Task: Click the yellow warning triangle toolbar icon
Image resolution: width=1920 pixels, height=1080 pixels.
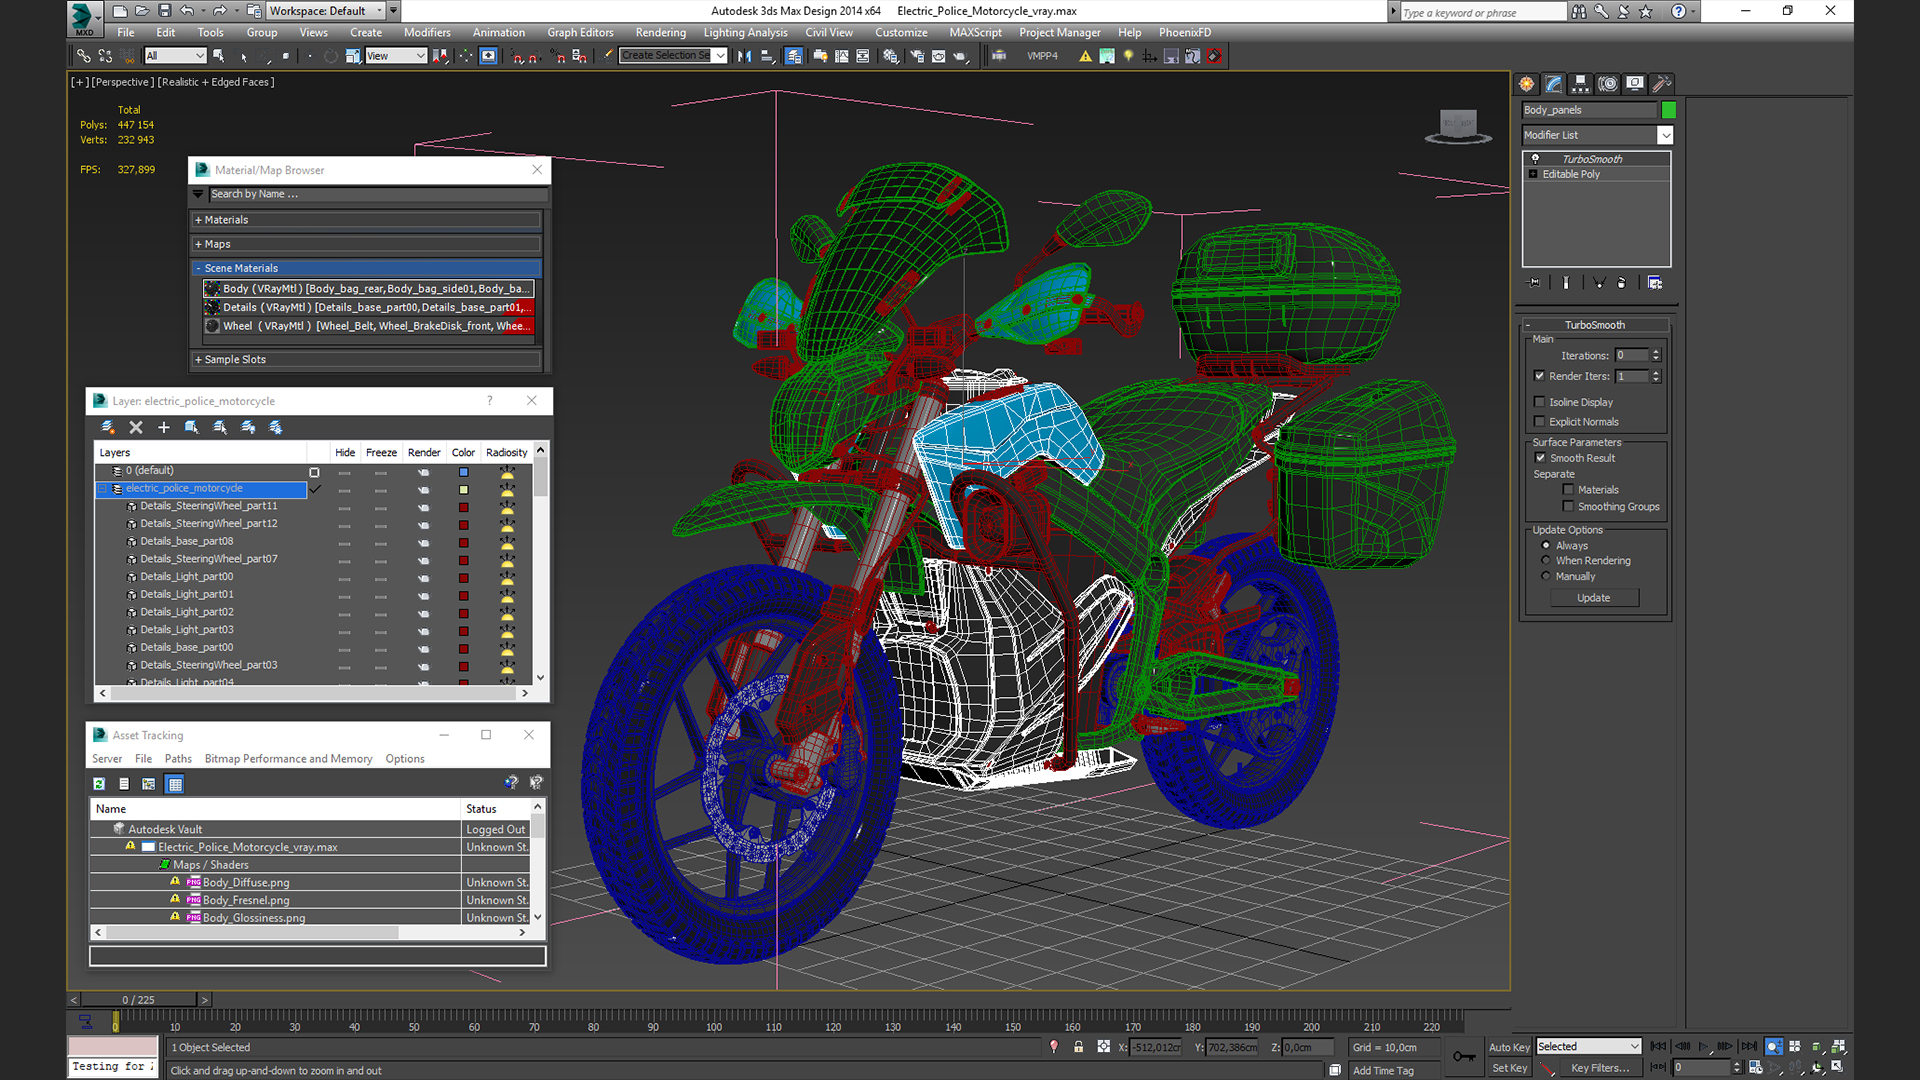Action: pyautogui.click(x=1085, y=56)
